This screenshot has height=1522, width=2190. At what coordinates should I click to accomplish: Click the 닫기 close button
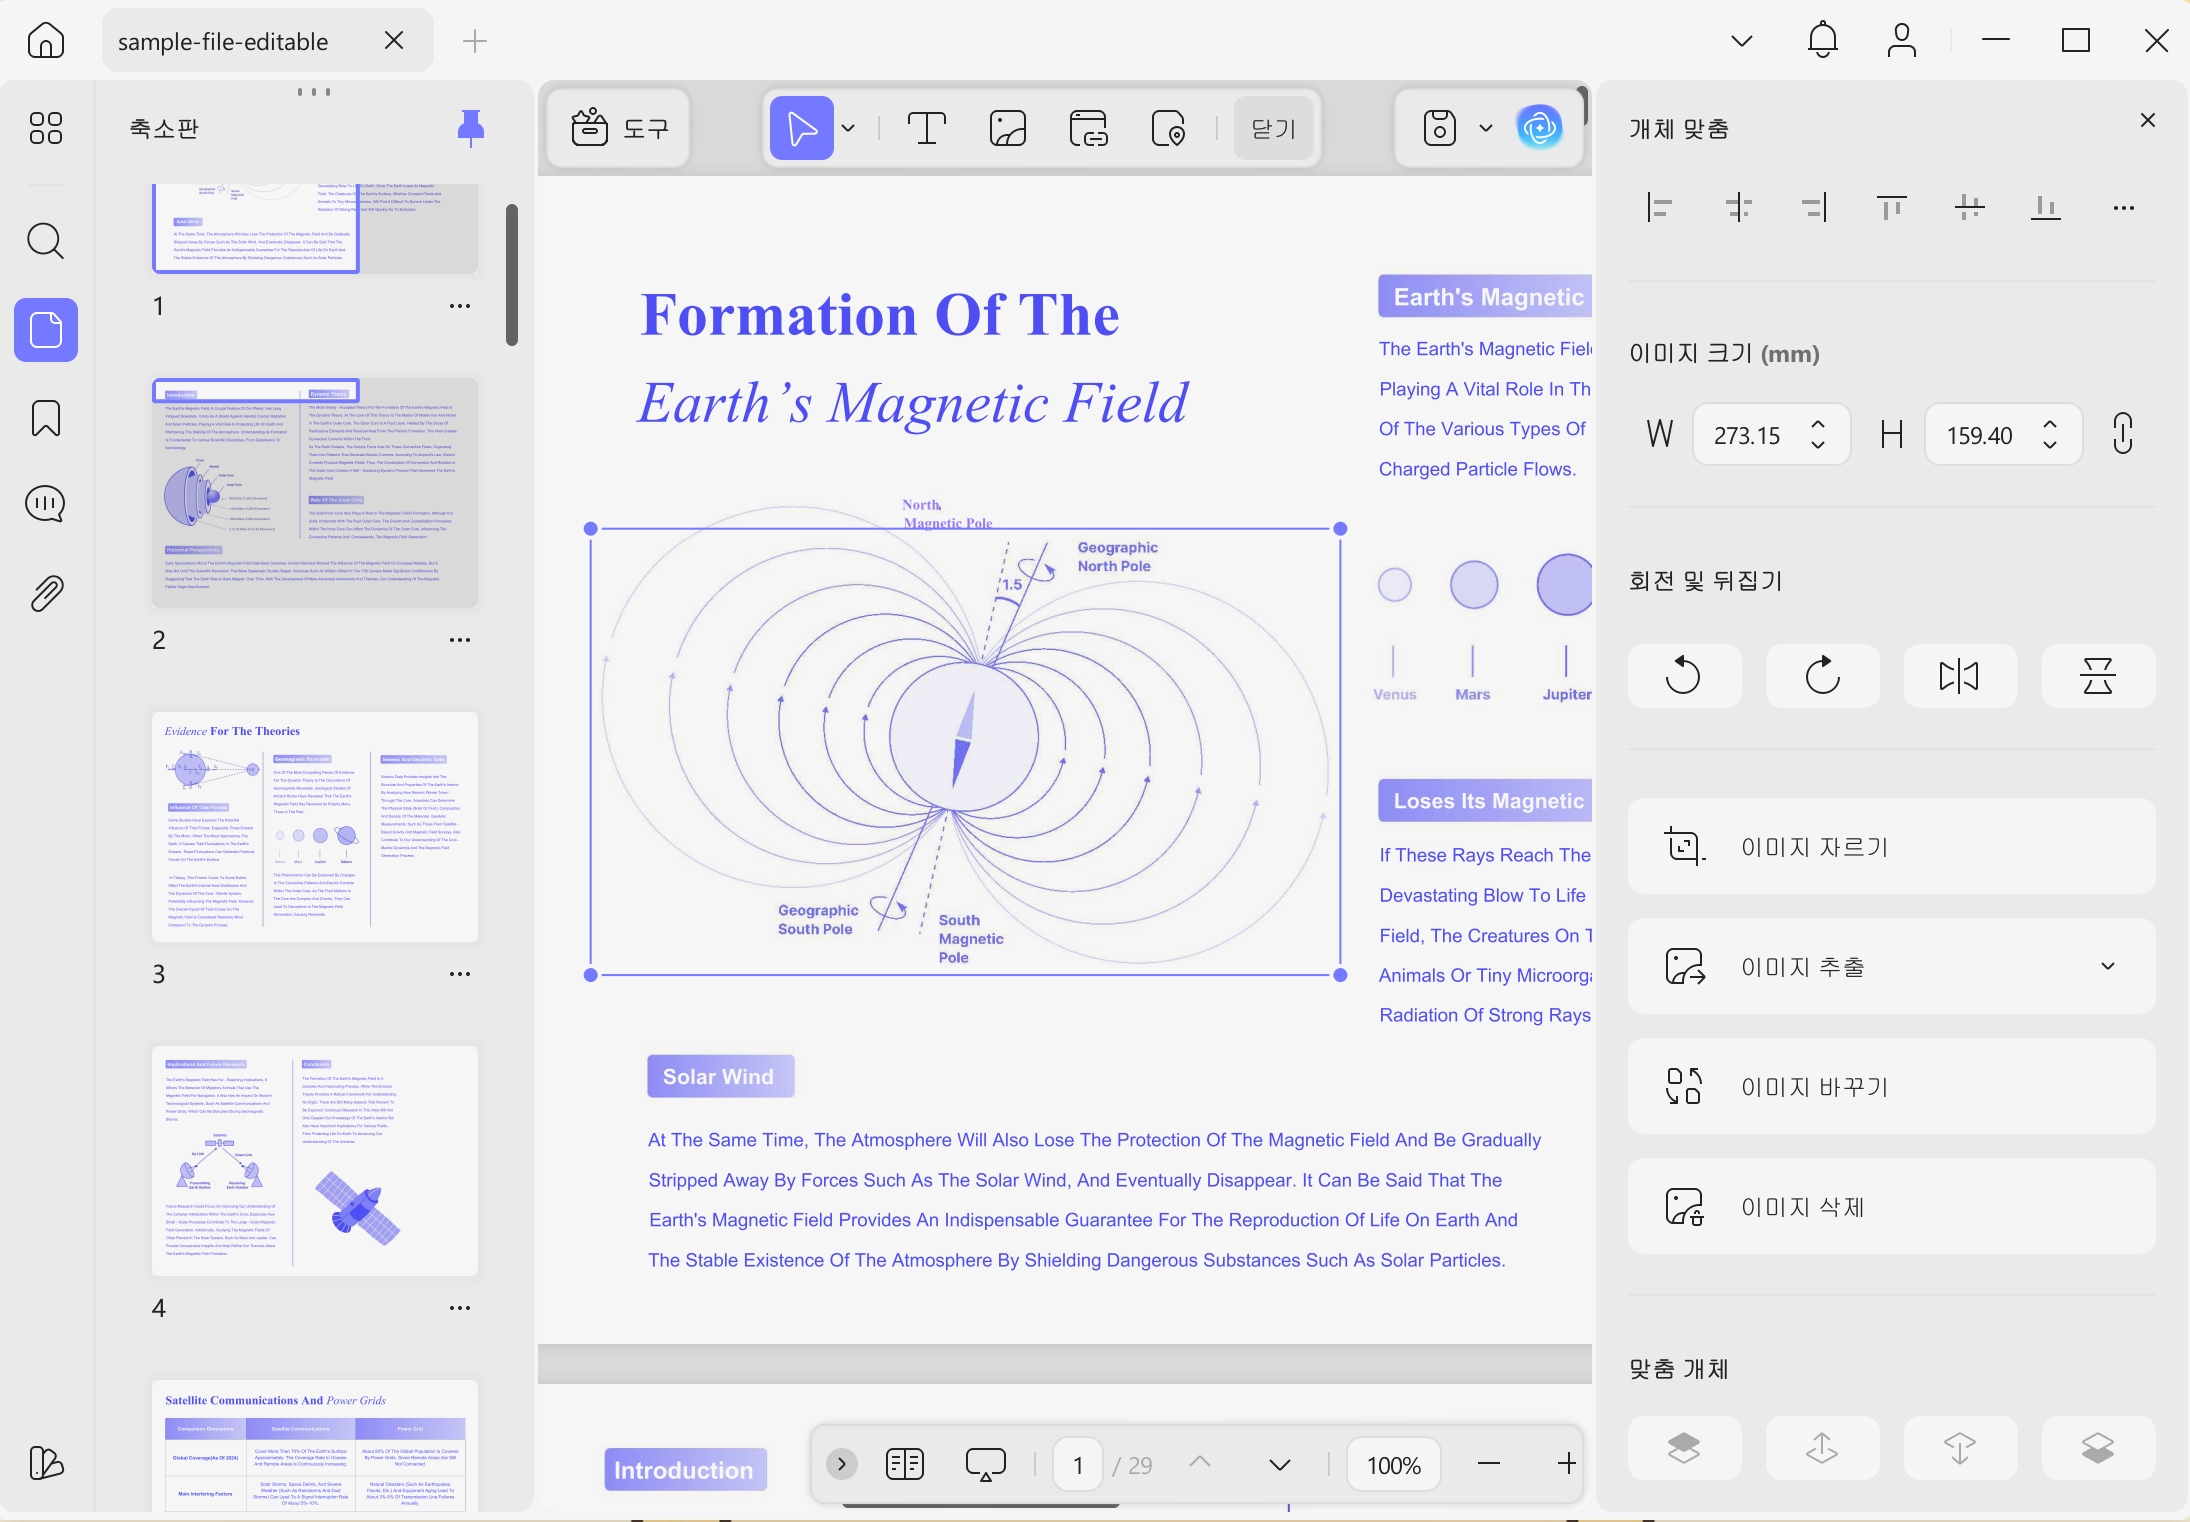[1273, 128]
